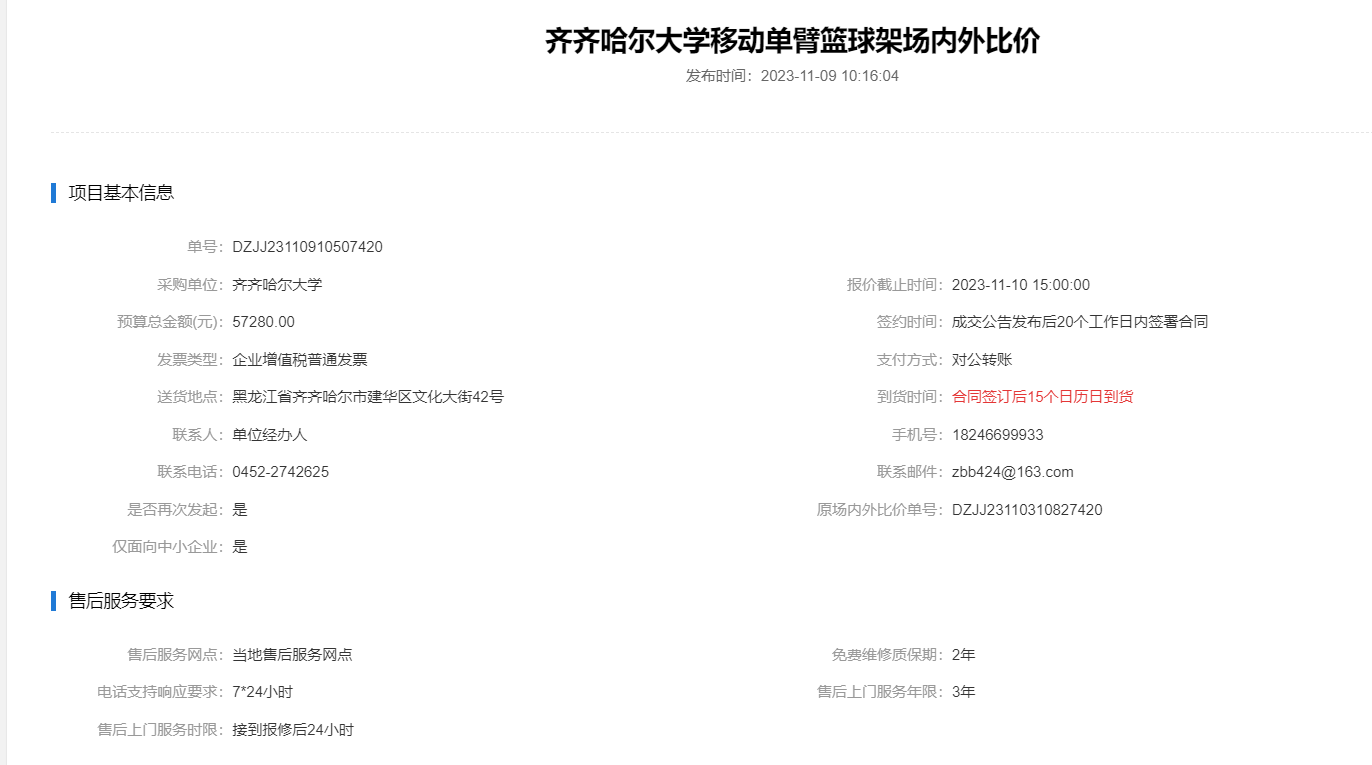Click payment method 对公转账
Image resolution: width=1372 pixels, height=765 pixels.
982,360
